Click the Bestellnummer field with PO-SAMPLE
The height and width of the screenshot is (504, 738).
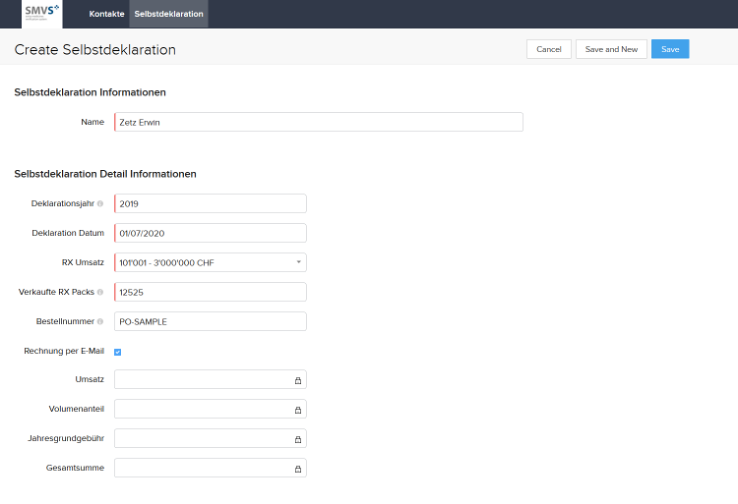click(x=210, y=321)
